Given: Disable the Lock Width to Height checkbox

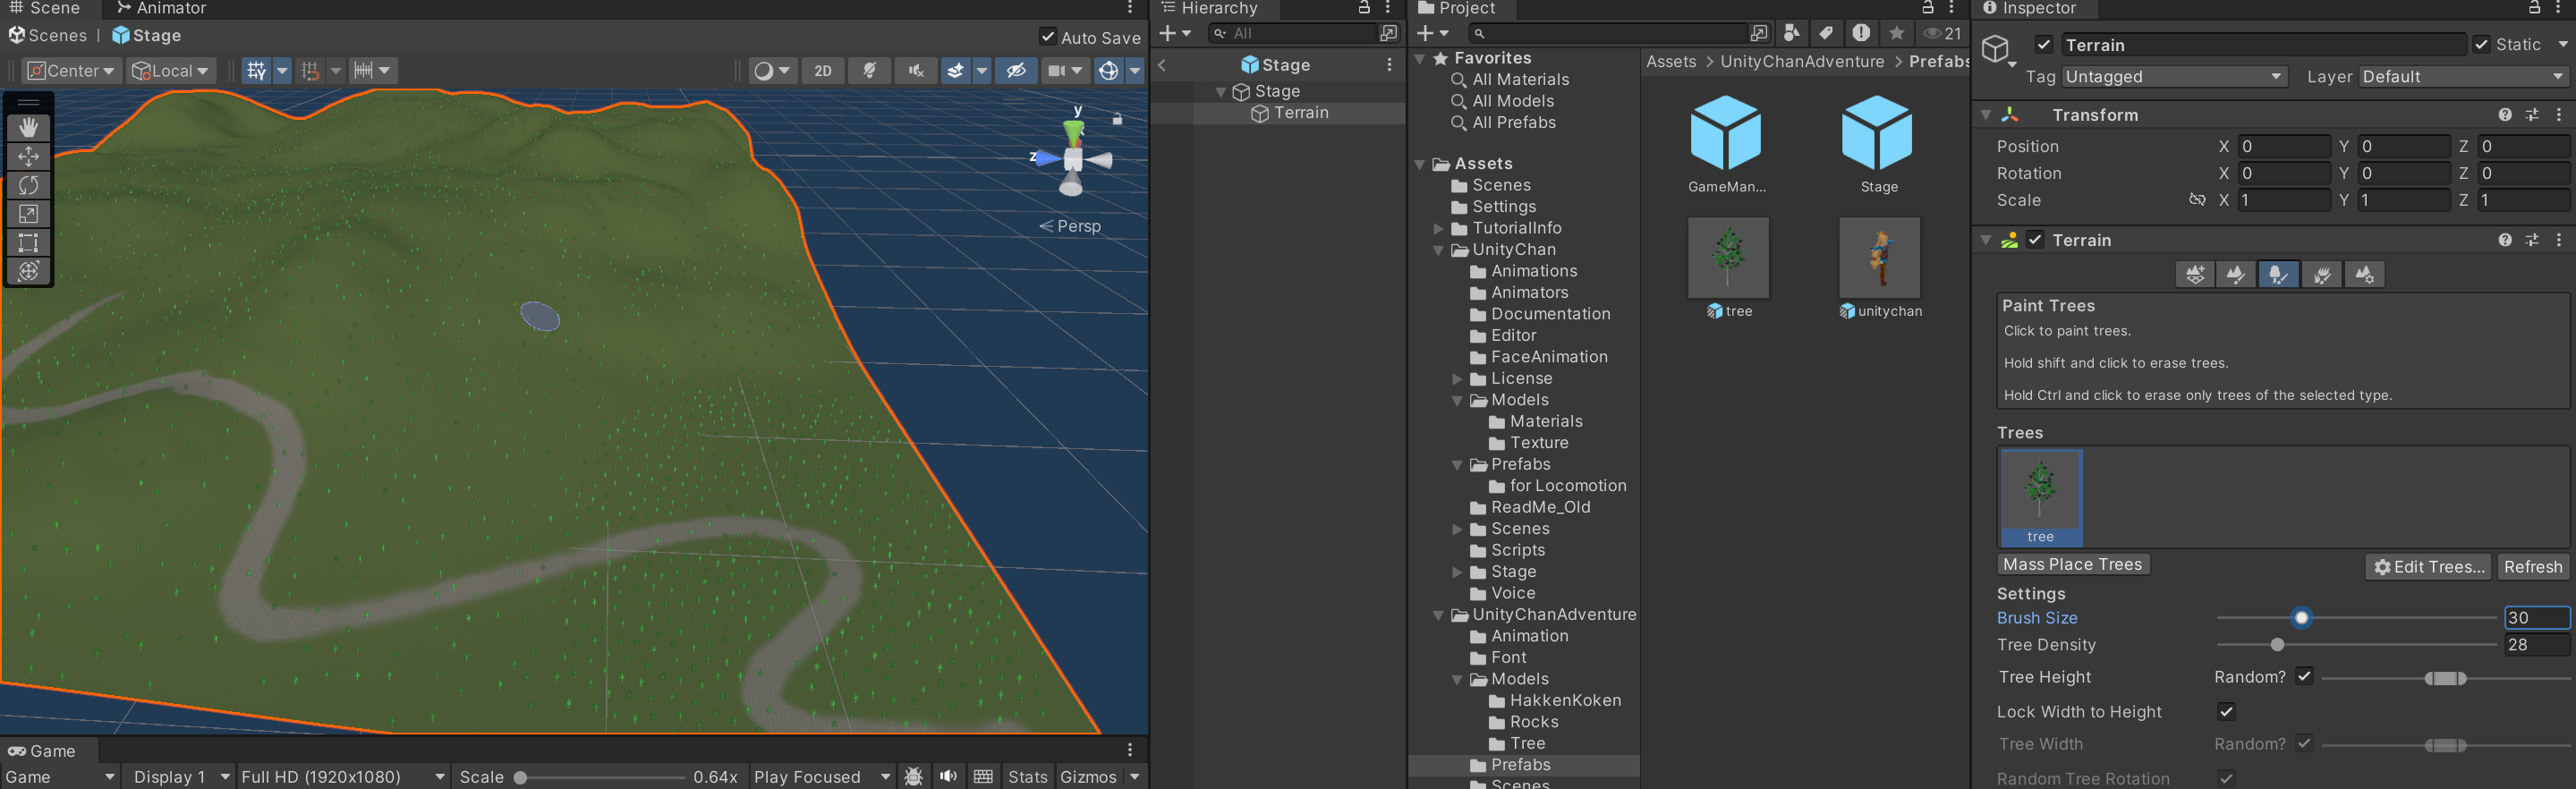Looking at the screenshot, I should [2226, 712].
